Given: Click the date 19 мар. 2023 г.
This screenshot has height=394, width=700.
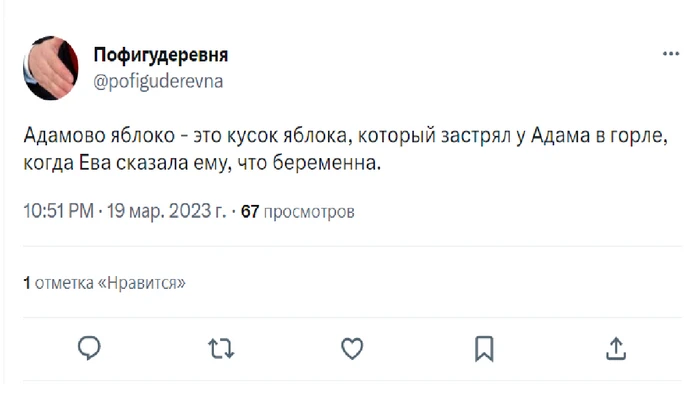Looking at the screenshot, I should point(167,211).
